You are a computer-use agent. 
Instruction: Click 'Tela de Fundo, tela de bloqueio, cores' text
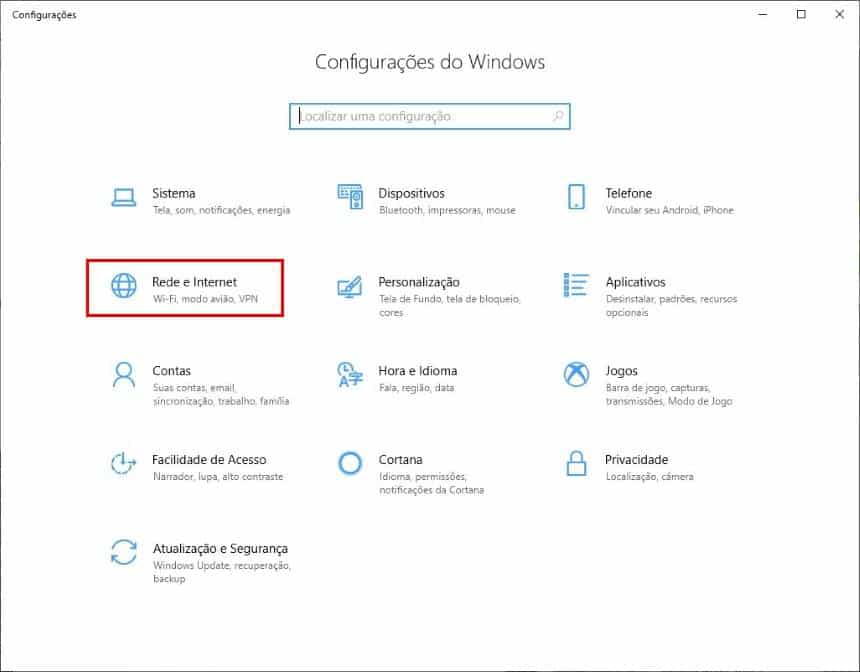(450, 306)
